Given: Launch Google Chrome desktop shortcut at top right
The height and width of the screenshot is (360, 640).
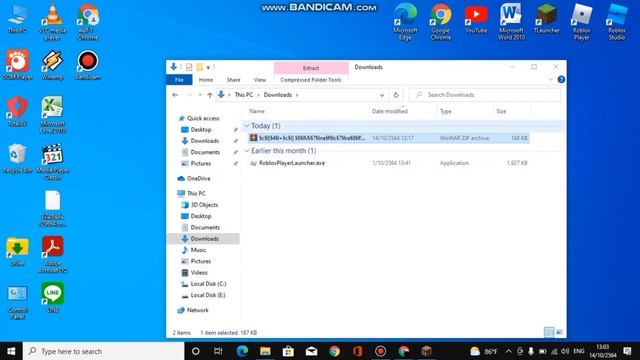Looking at the screenshot, I should [x=441, y=22].
